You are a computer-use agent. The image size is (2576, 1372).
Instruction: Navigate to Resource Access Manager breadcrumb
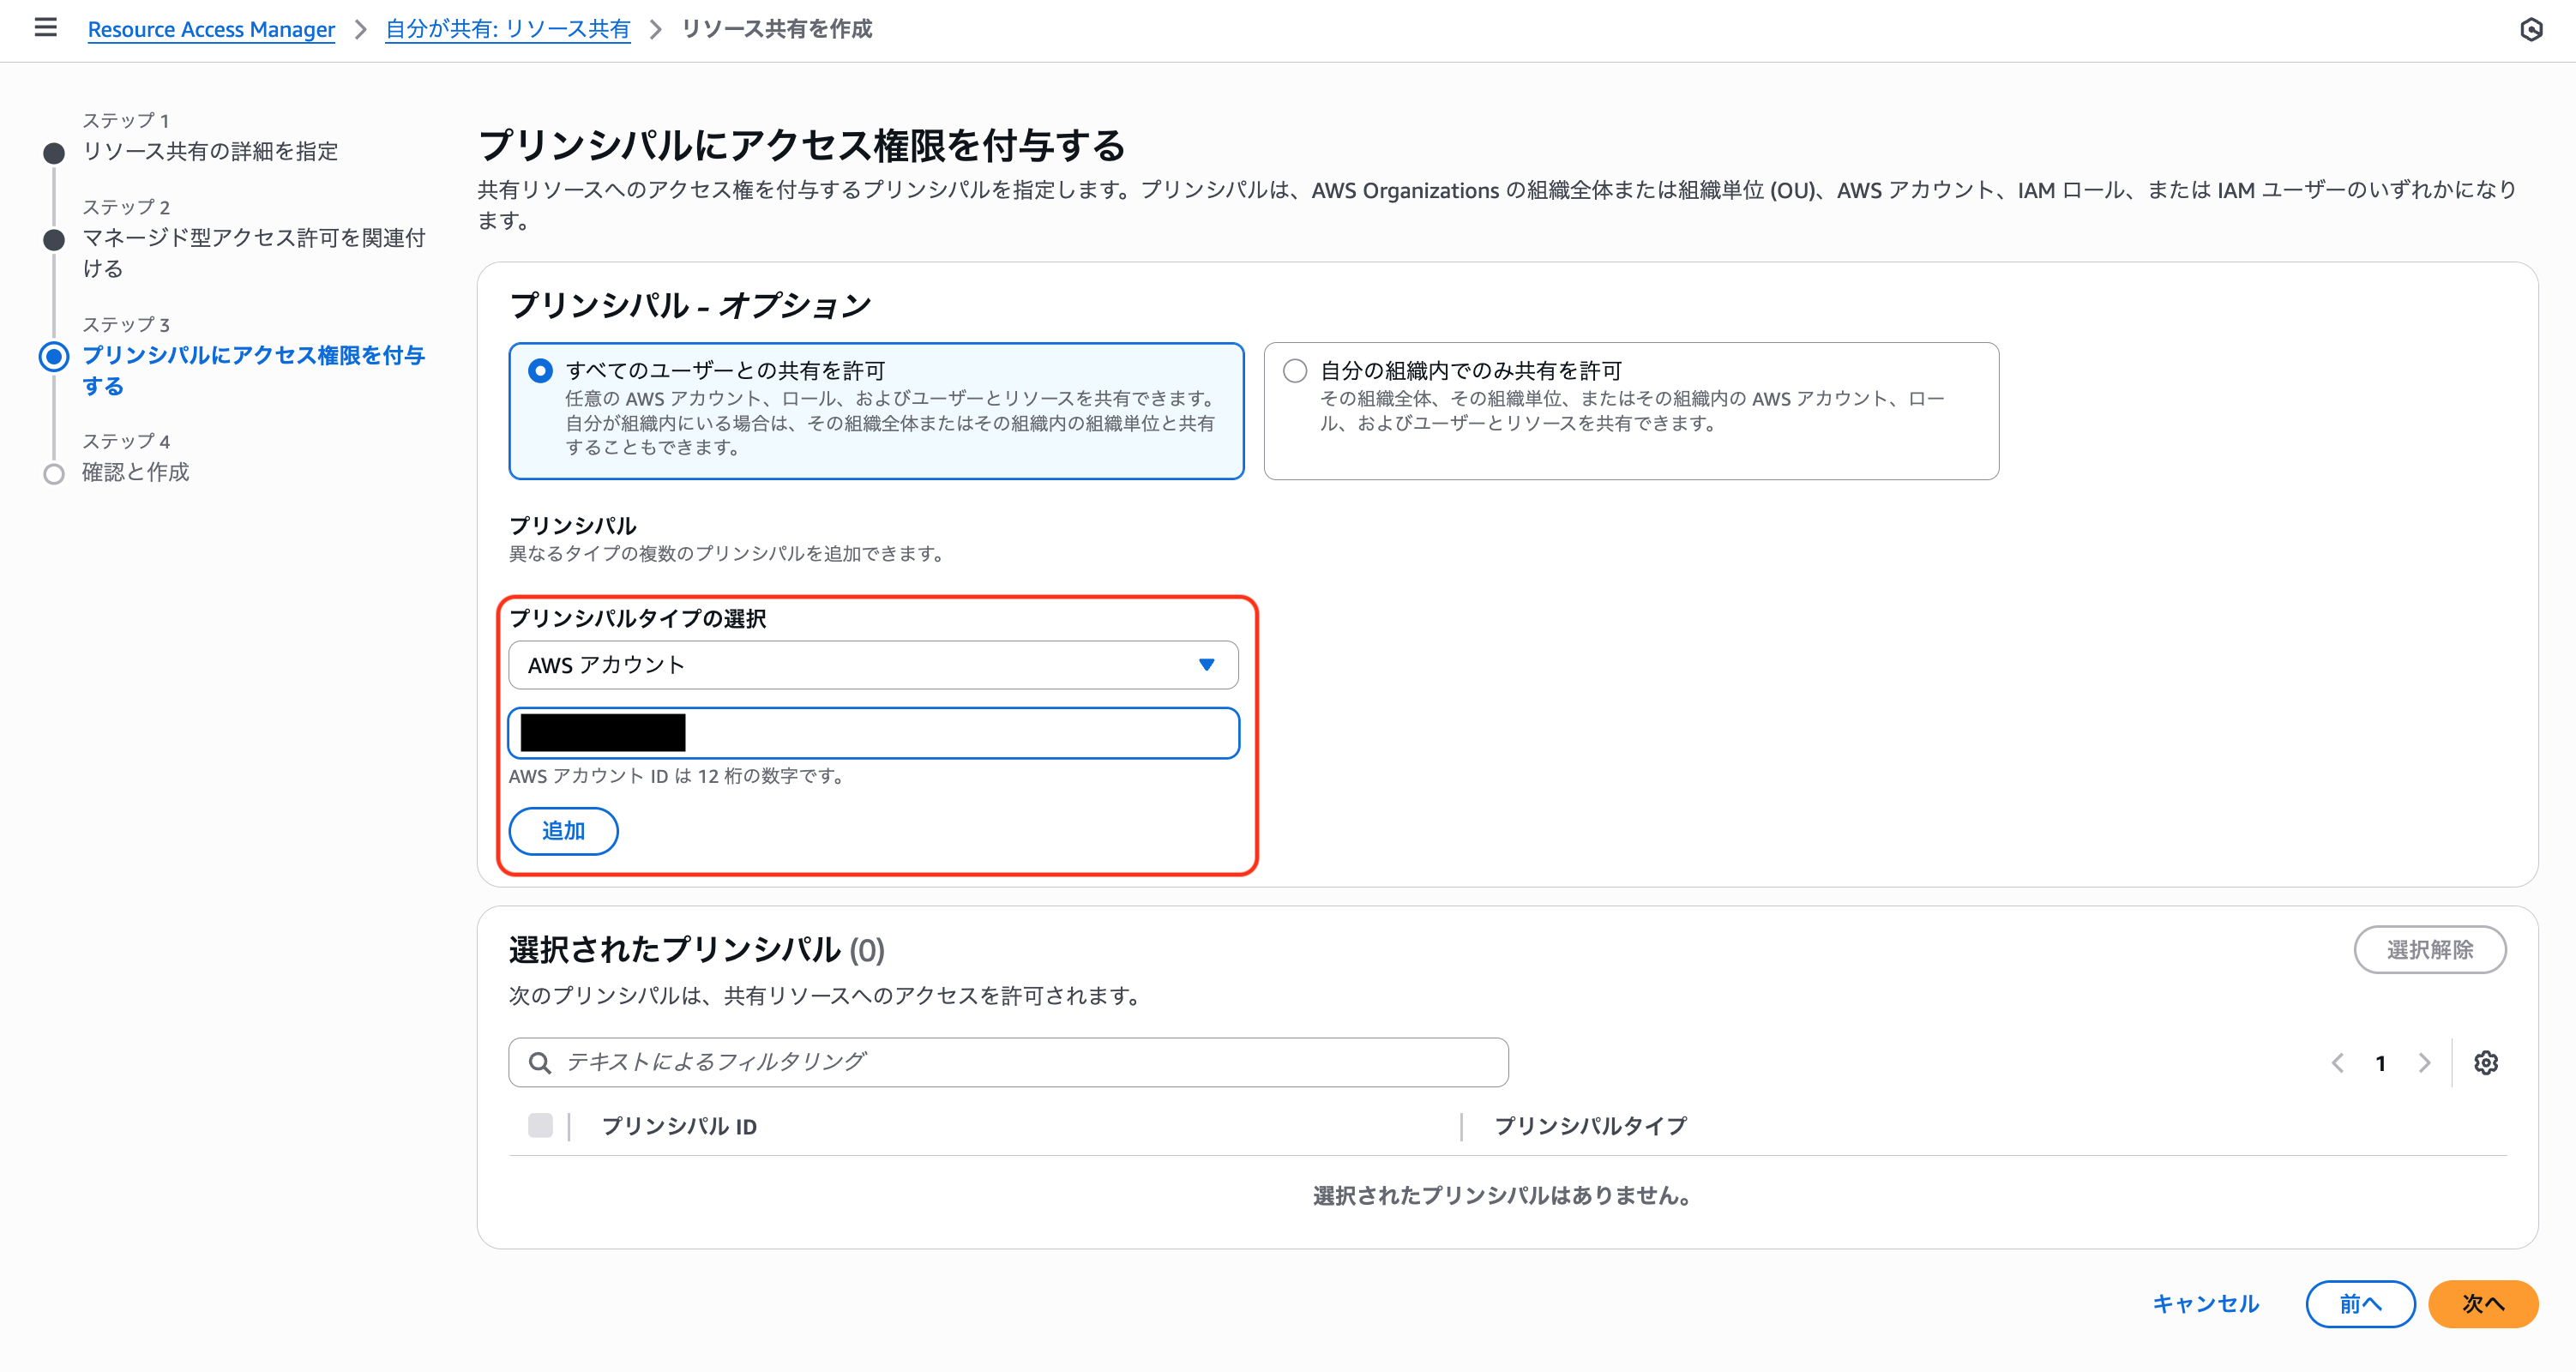pyautogui.click(x=211, y=29)
